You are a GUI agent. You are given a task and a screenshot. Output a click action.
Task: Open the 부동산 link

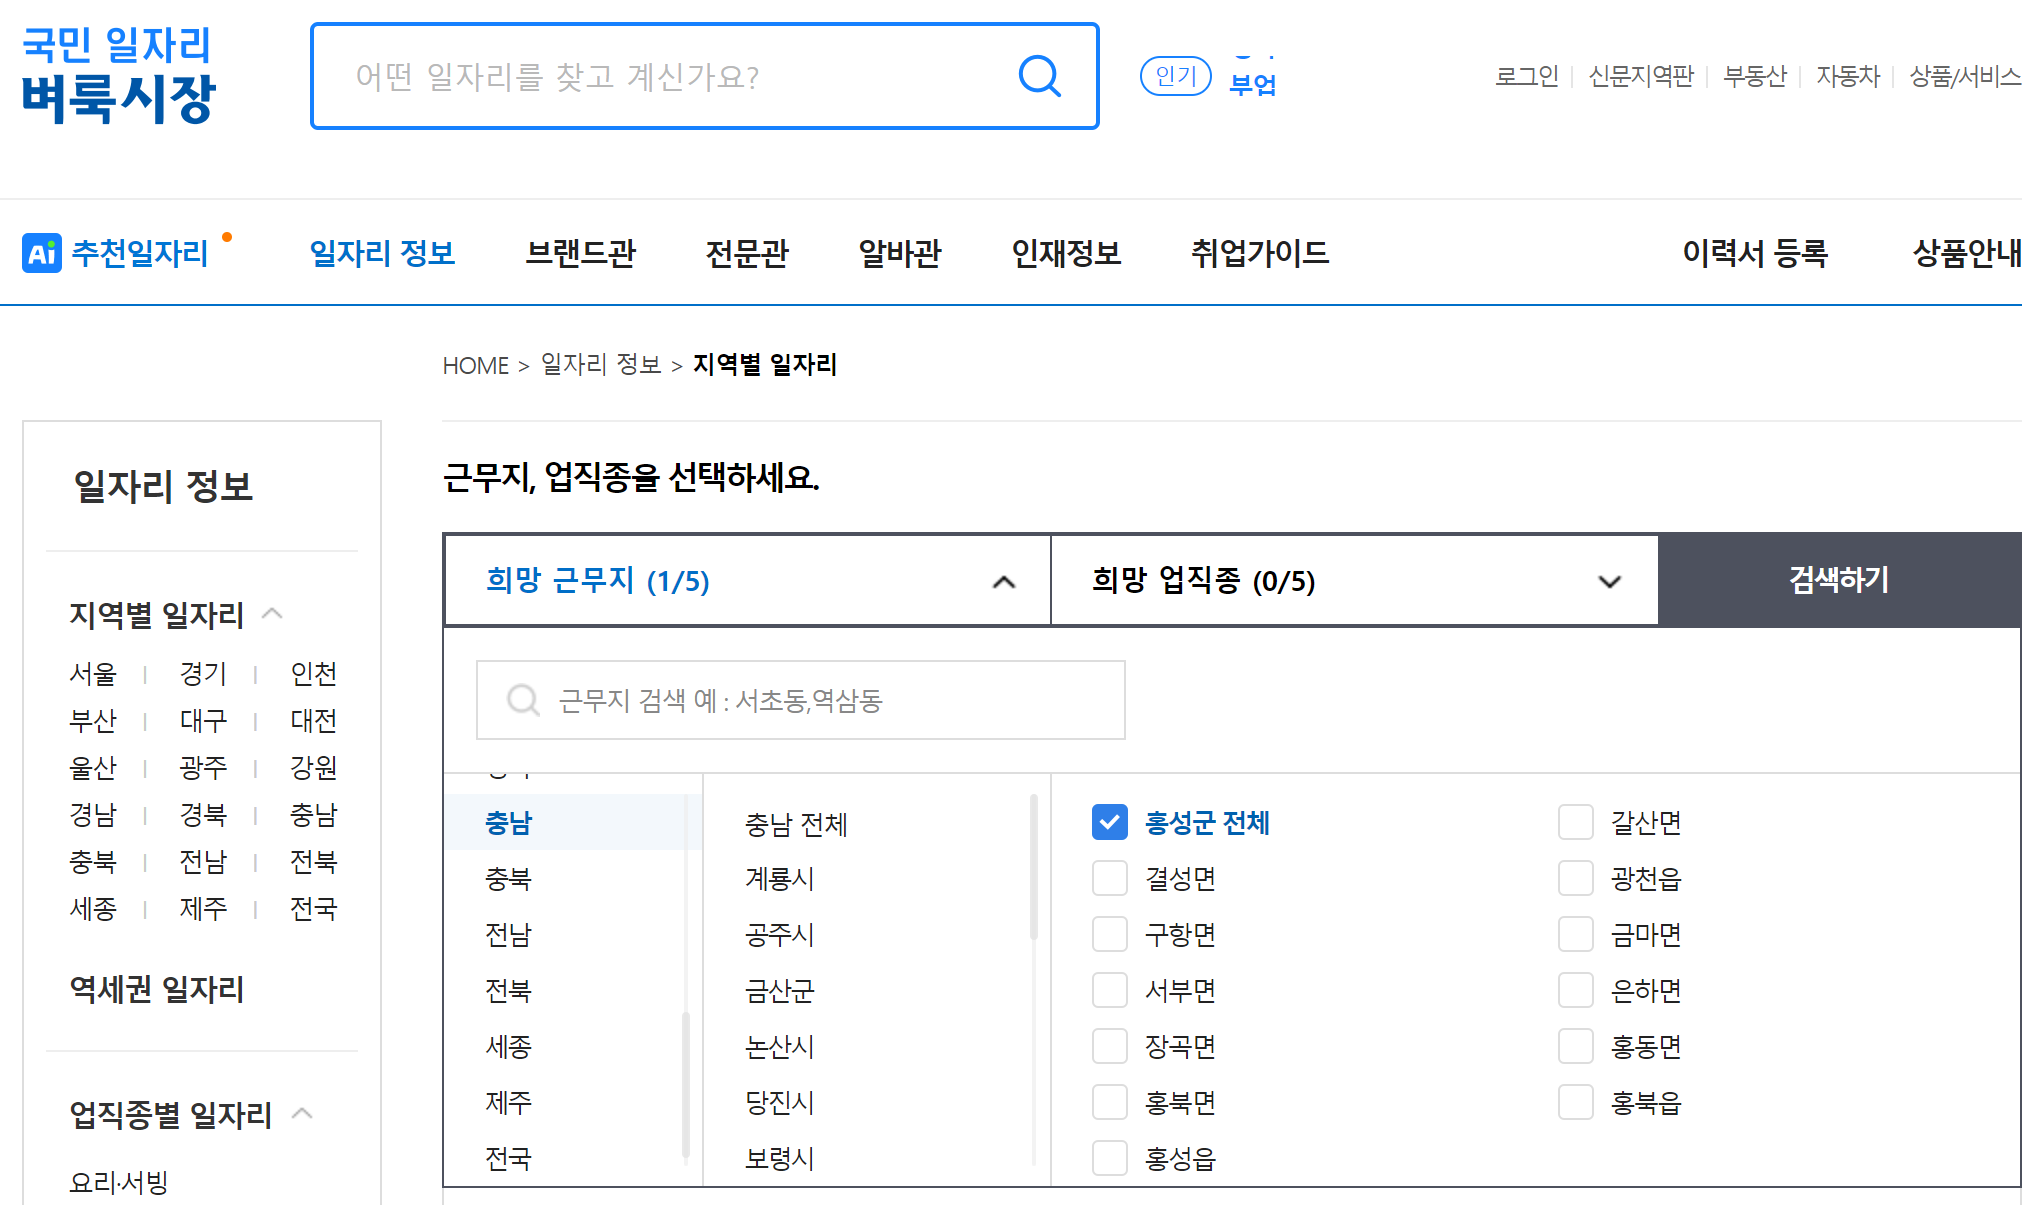(1755, 76)
